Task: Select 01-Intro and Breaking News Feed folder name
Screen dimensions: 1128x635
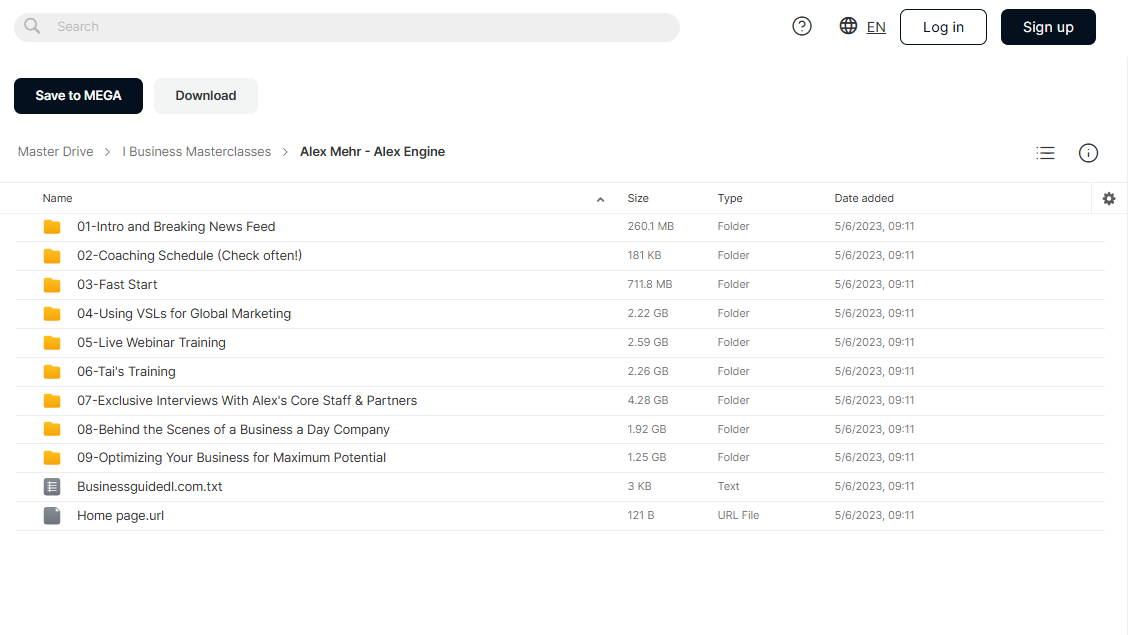Action: [x=176, y=227]
